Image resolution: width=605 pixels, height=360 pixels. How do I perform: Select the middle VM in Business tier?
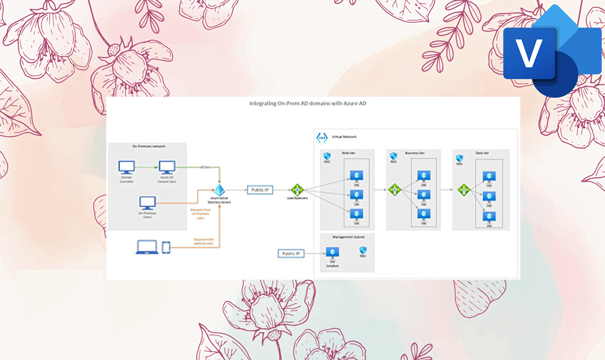point(424,195)
